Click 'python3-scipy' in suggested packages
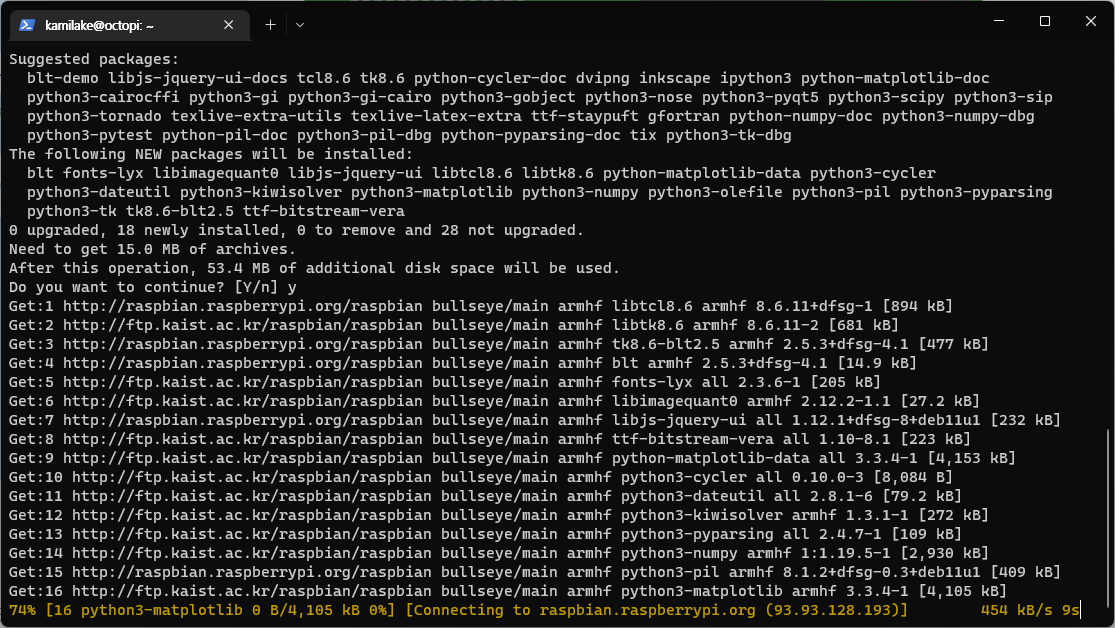This screenshot has height=628, width=1115. coord(886,97)
